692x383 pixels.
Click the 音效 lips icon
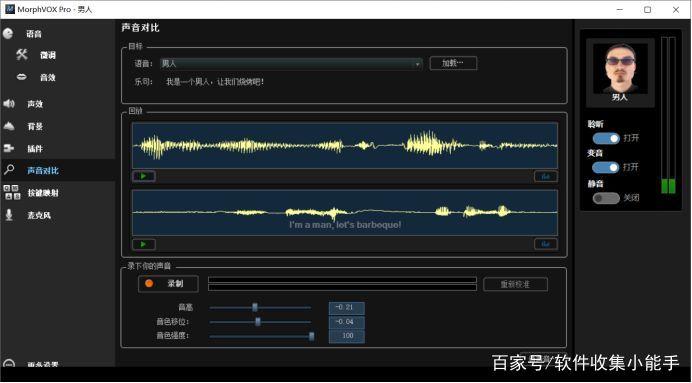[x=22, y=77]
